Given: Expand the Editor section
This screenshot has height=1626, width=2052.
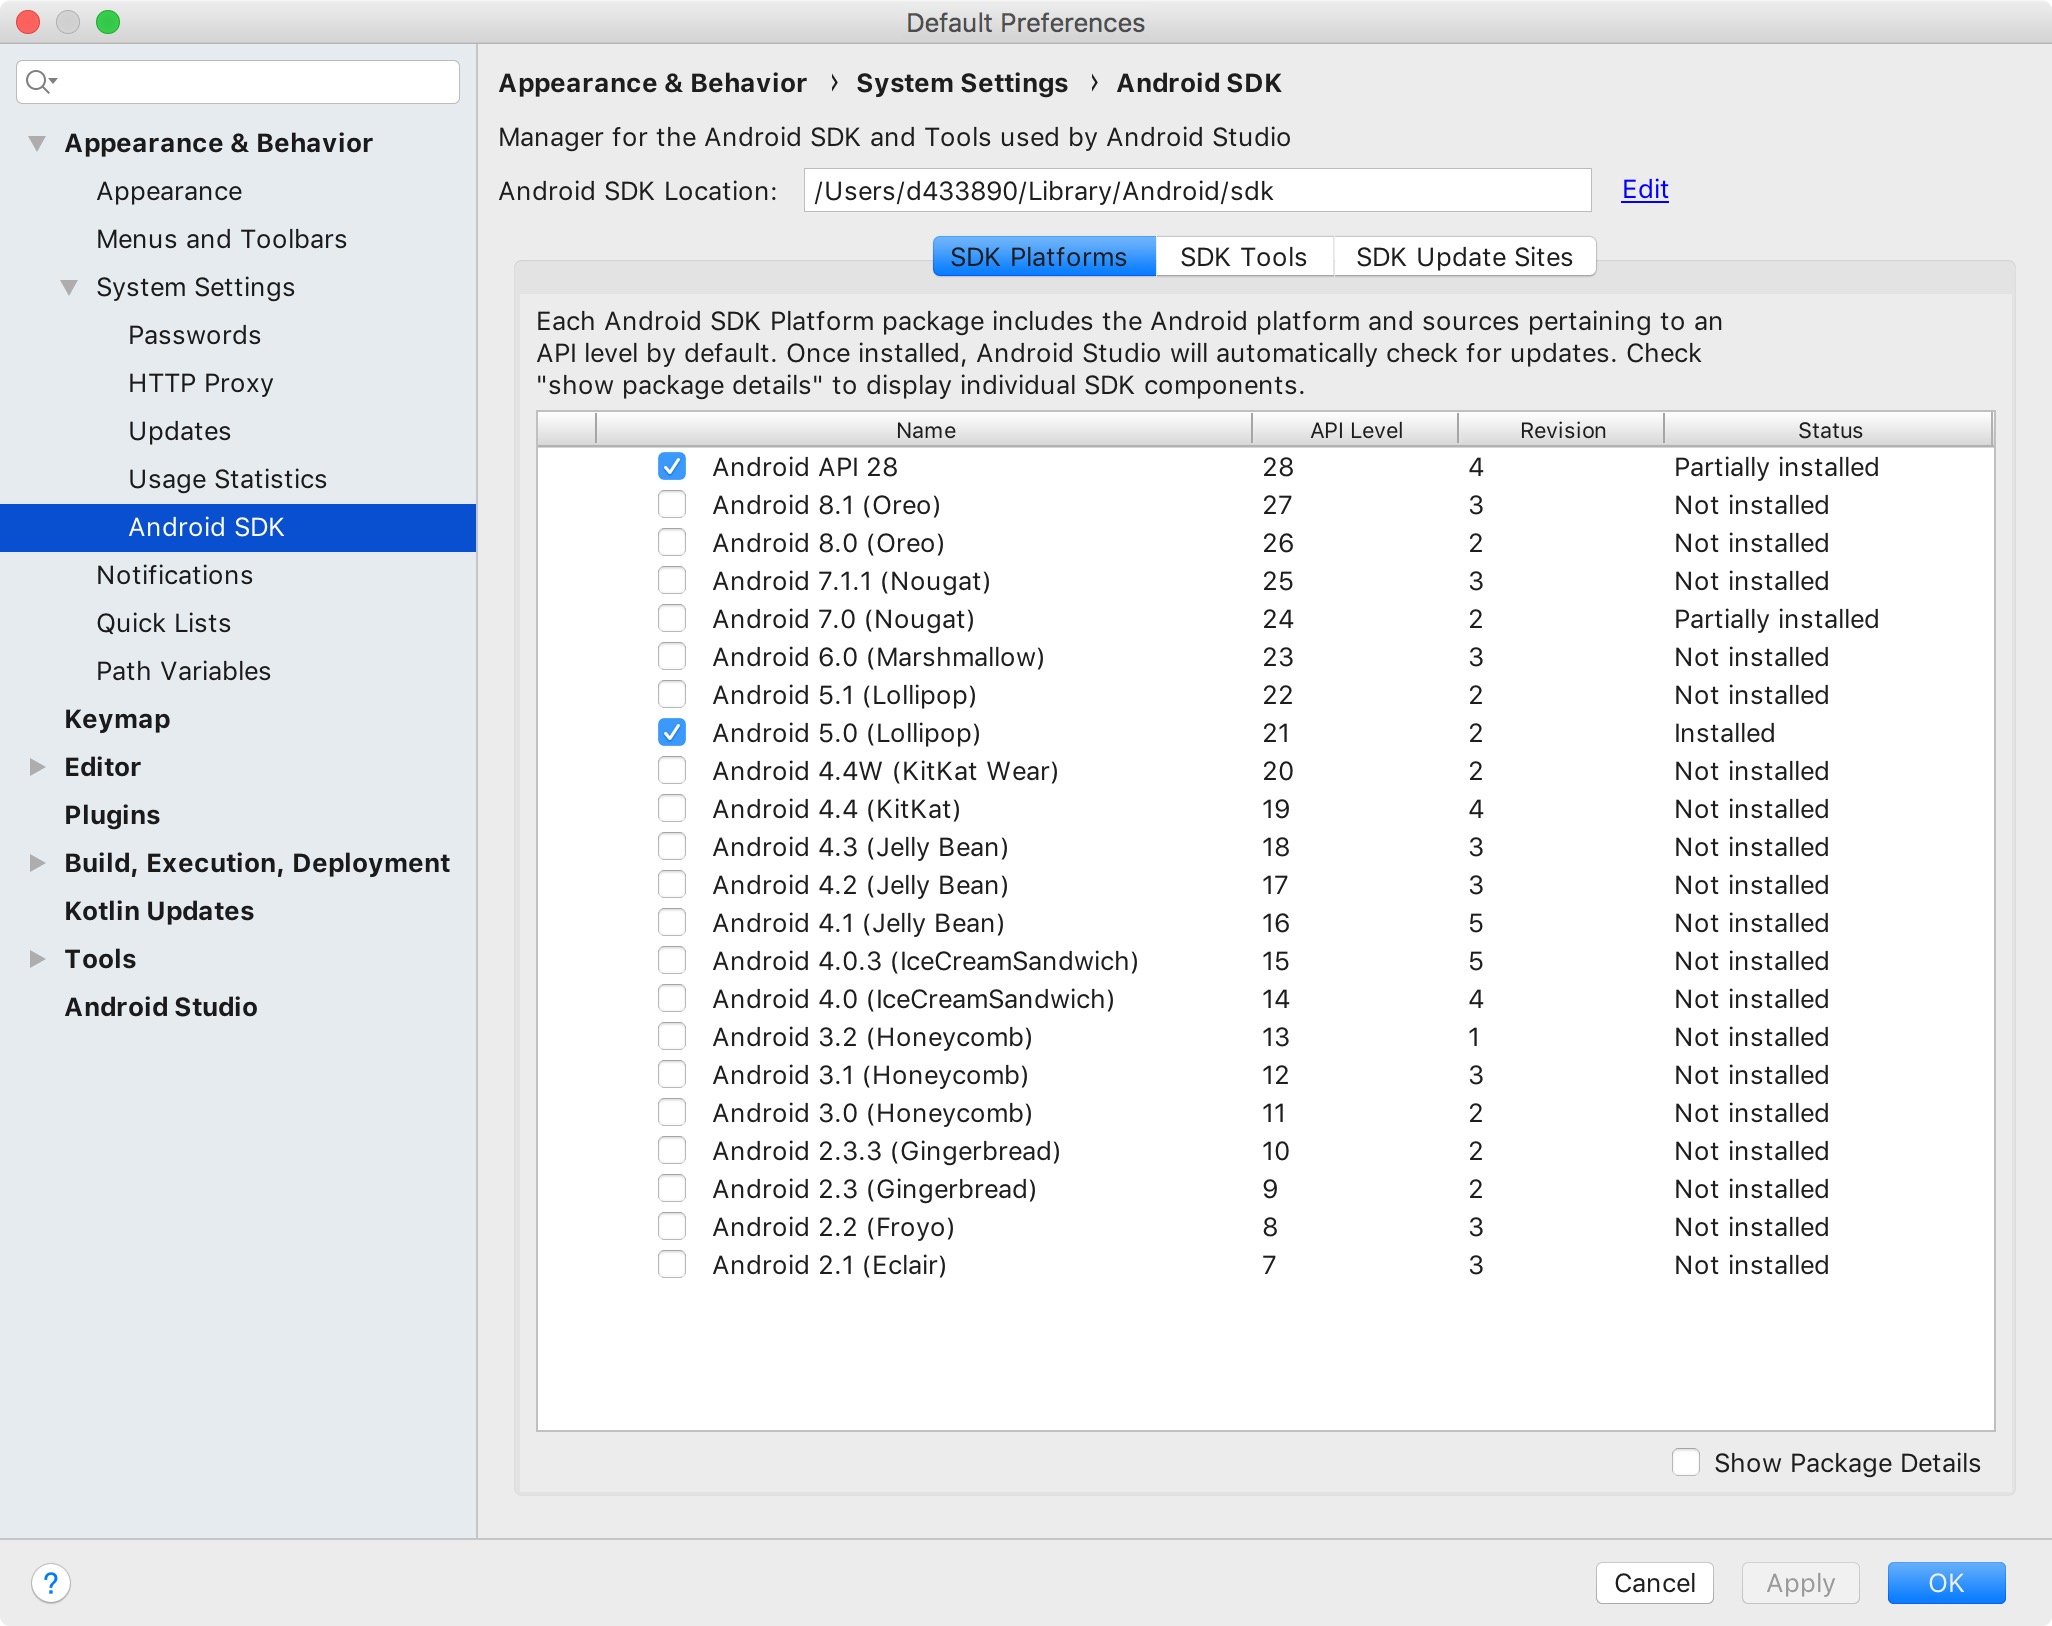Looking at the screenshot, I should point(36,766).
